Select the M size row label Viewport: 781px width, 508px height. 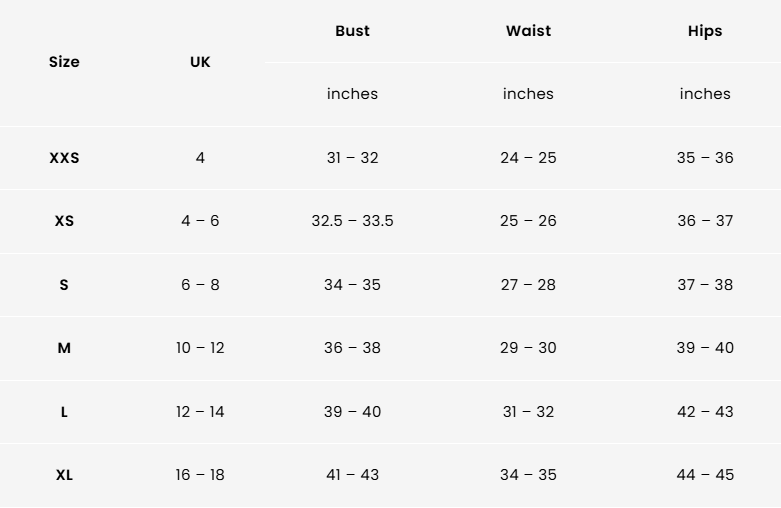pos(64,348)
